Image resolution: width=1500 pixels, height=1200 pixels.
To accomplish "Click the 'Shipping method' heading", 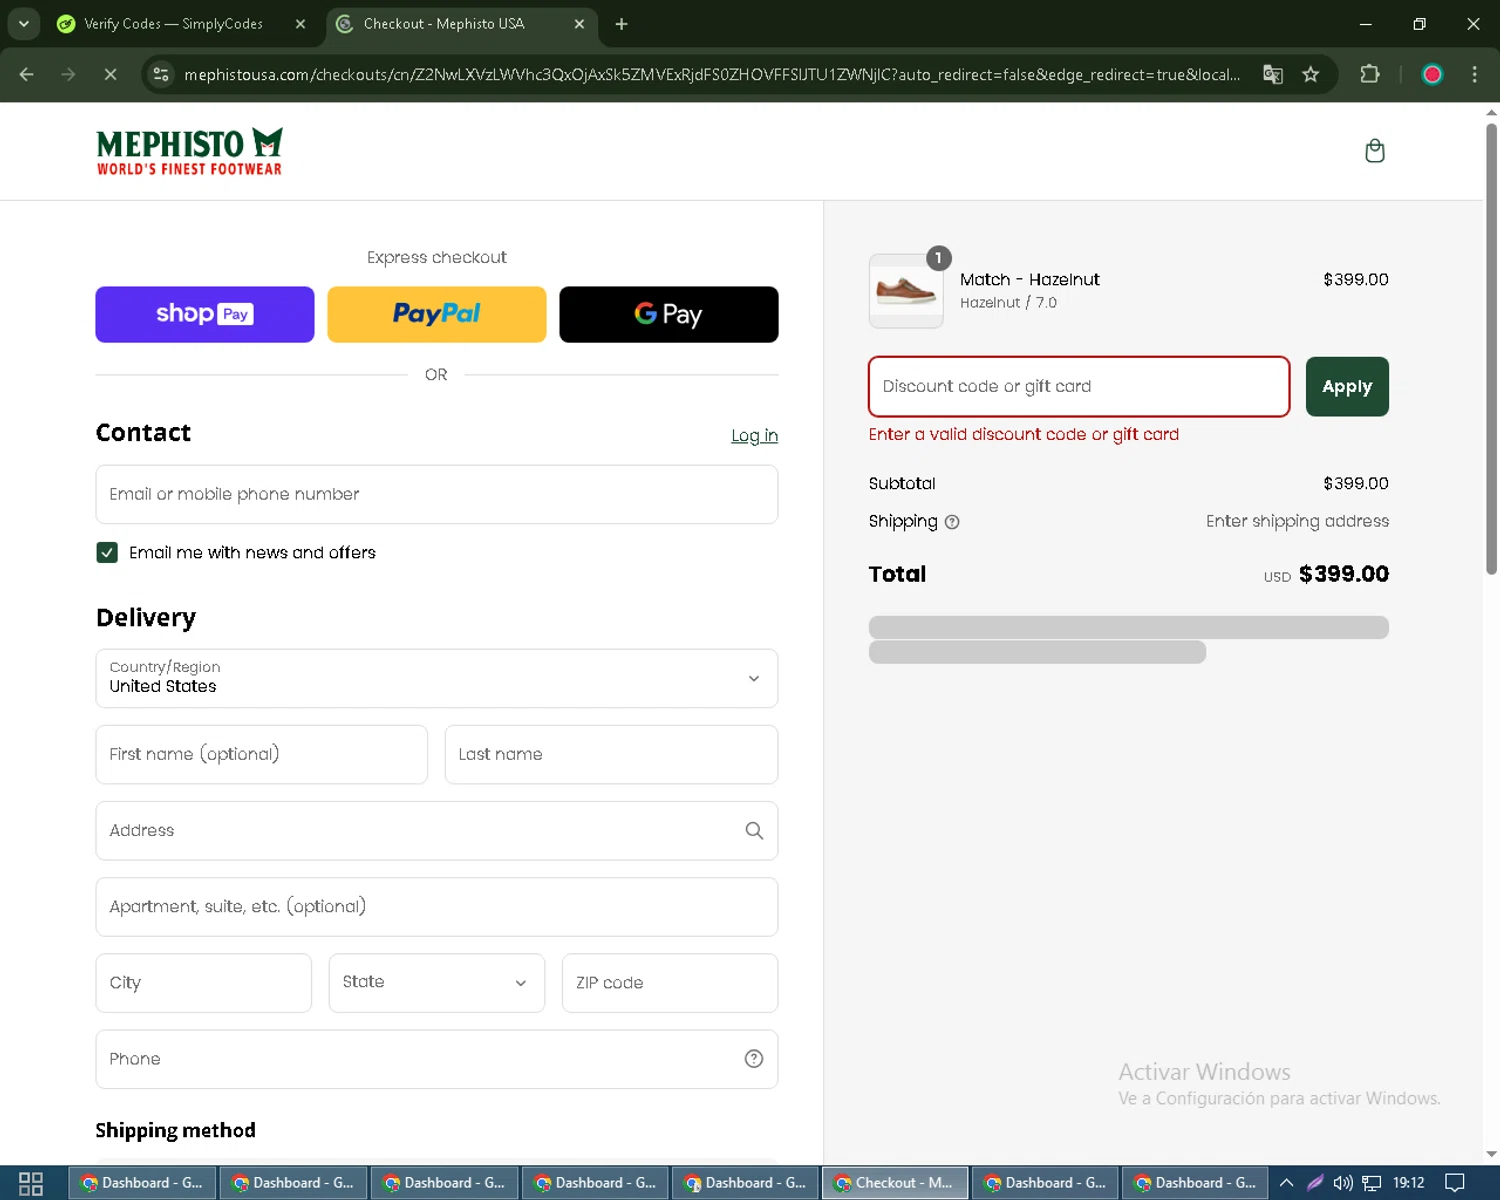I will pyautogui.click(x=176, y=1130).
